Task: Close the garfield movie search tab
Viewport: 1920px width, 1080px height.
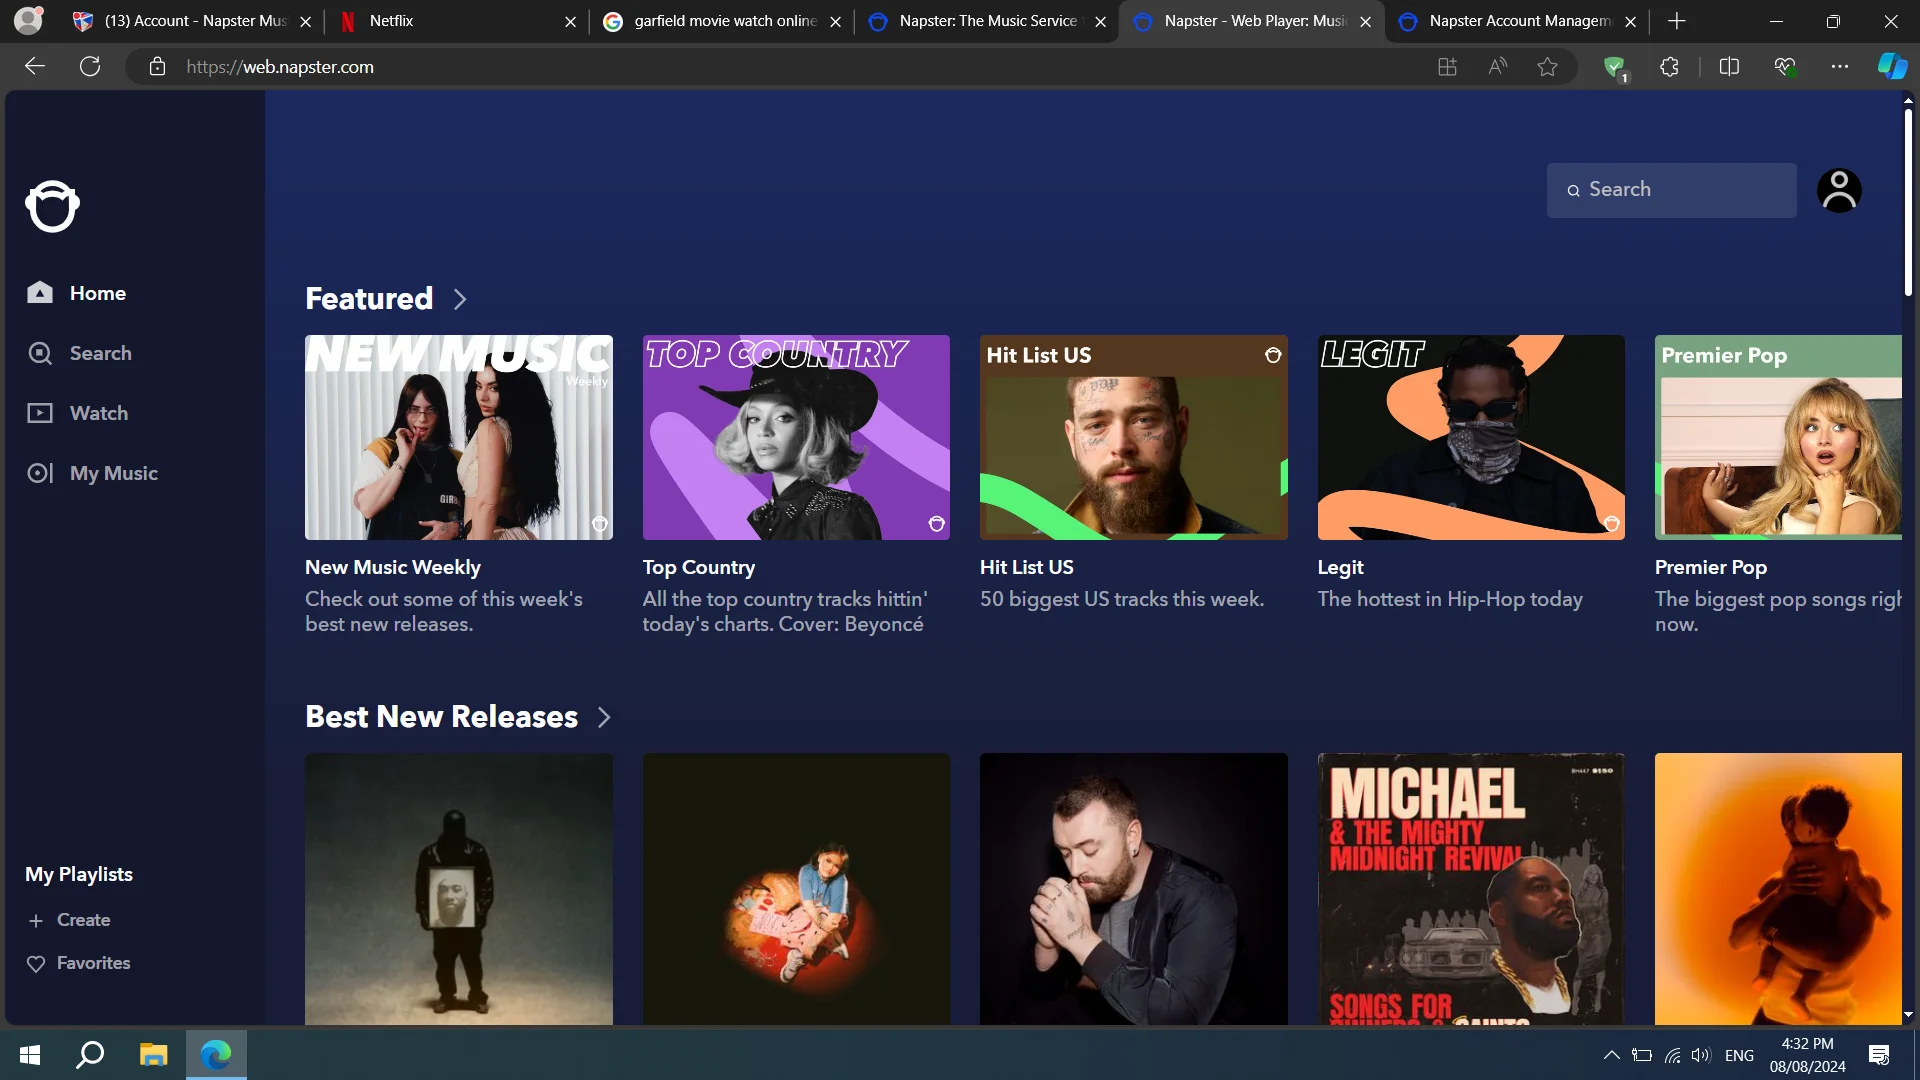Action: click(835, 21)
